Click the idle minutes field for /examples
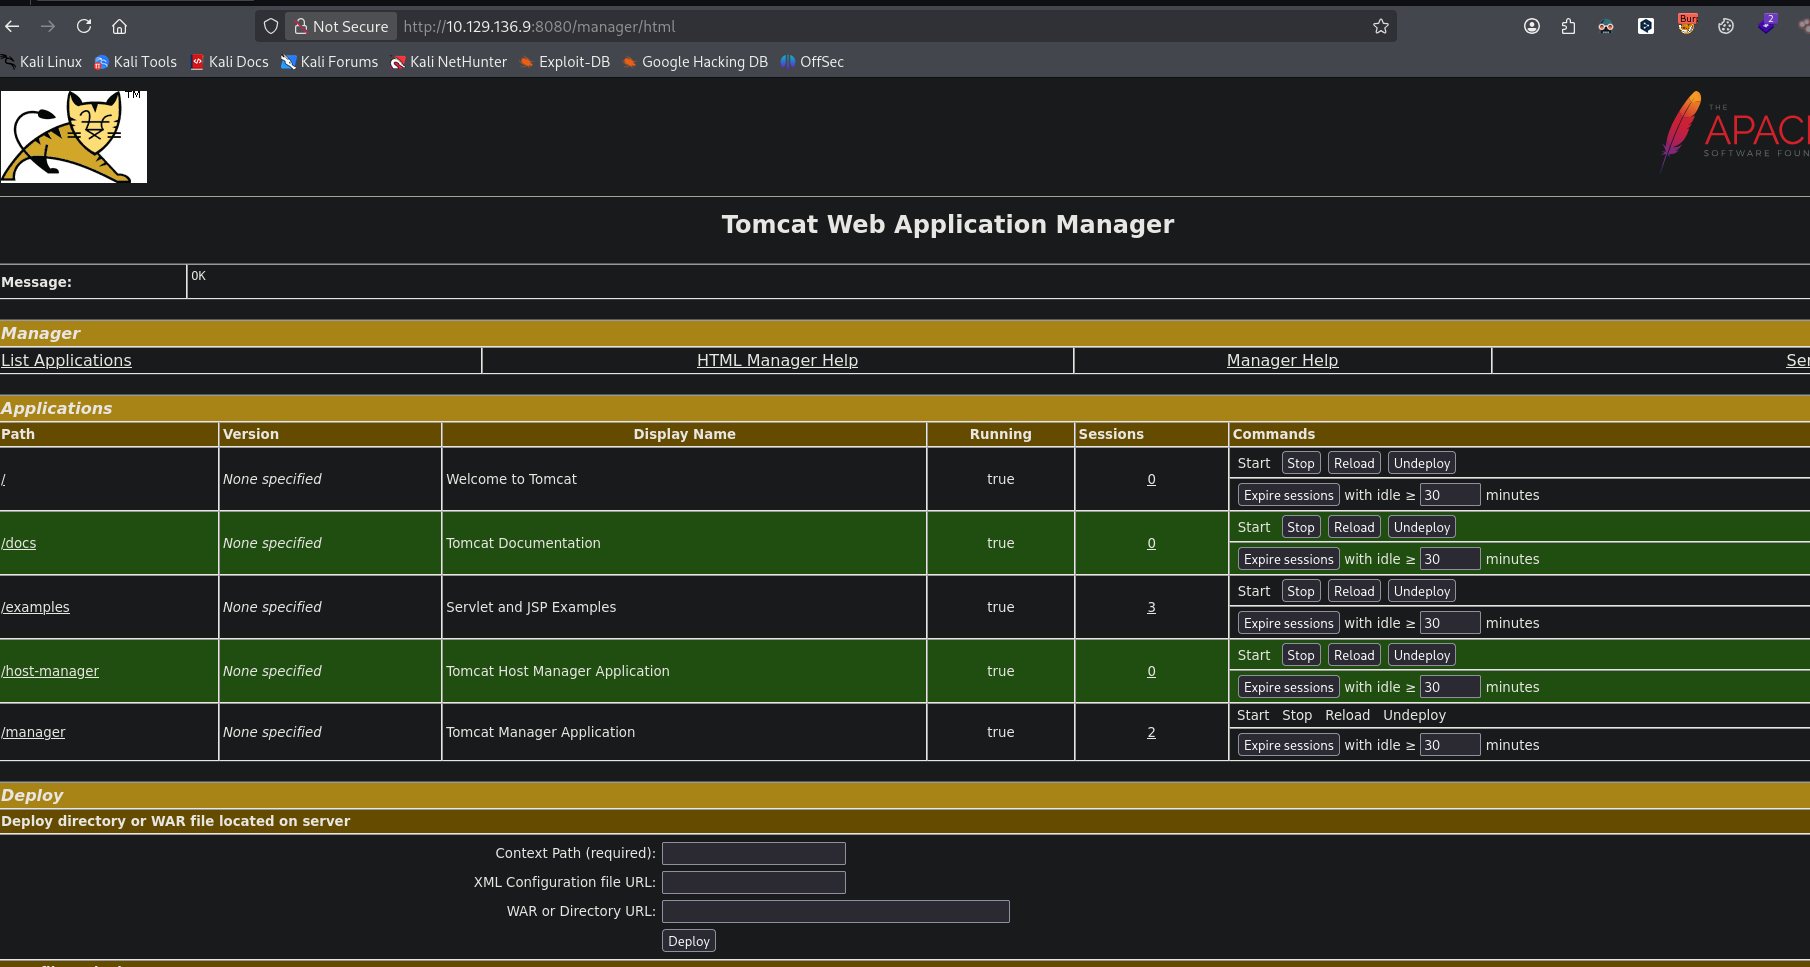This screenshot has width=1810, height=967. tap(1450, 623)
